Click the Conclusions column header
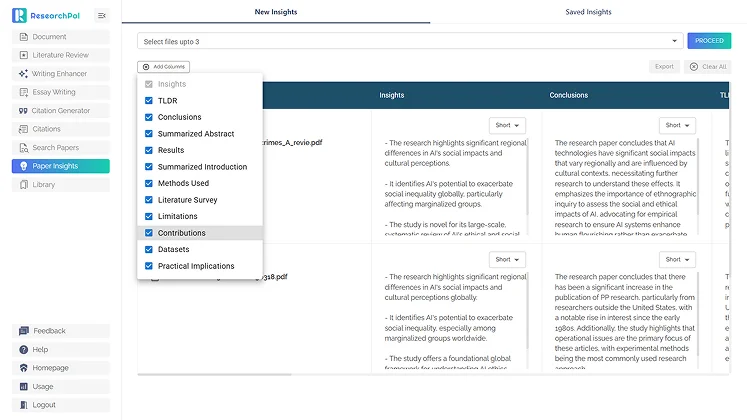The width and height of the screenshot is (747, 420). [x=568, y=95]
